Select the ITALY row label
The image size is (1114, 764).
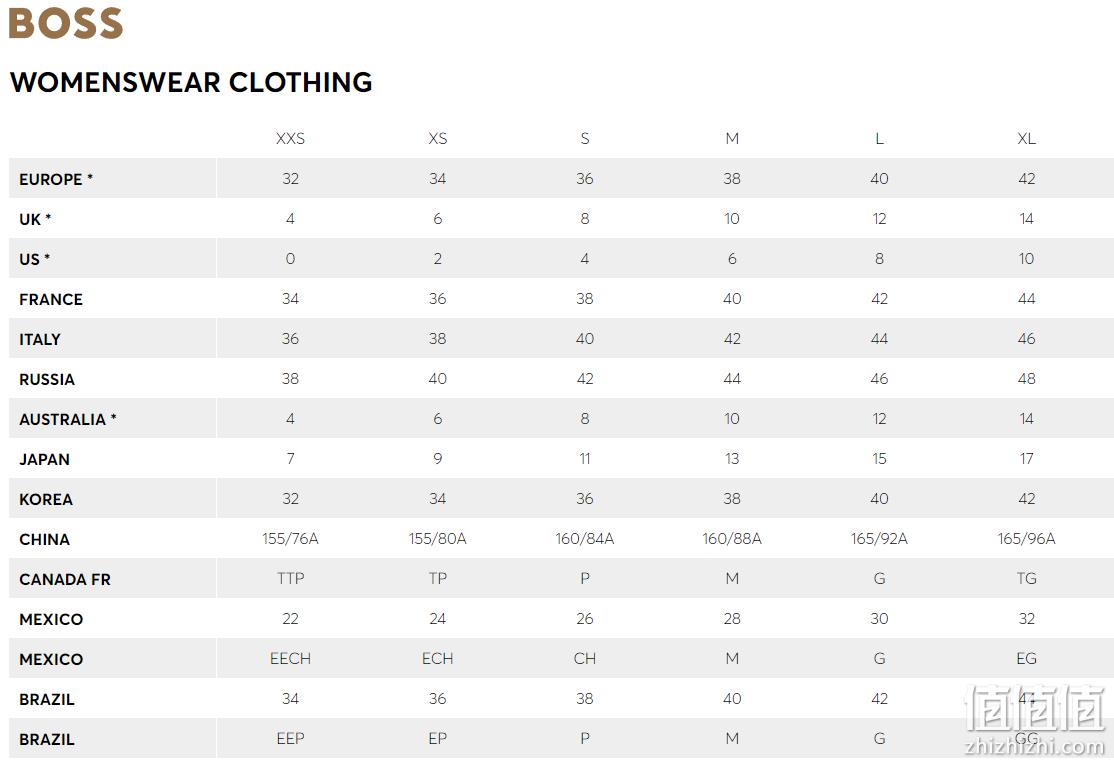pos(40,340)
